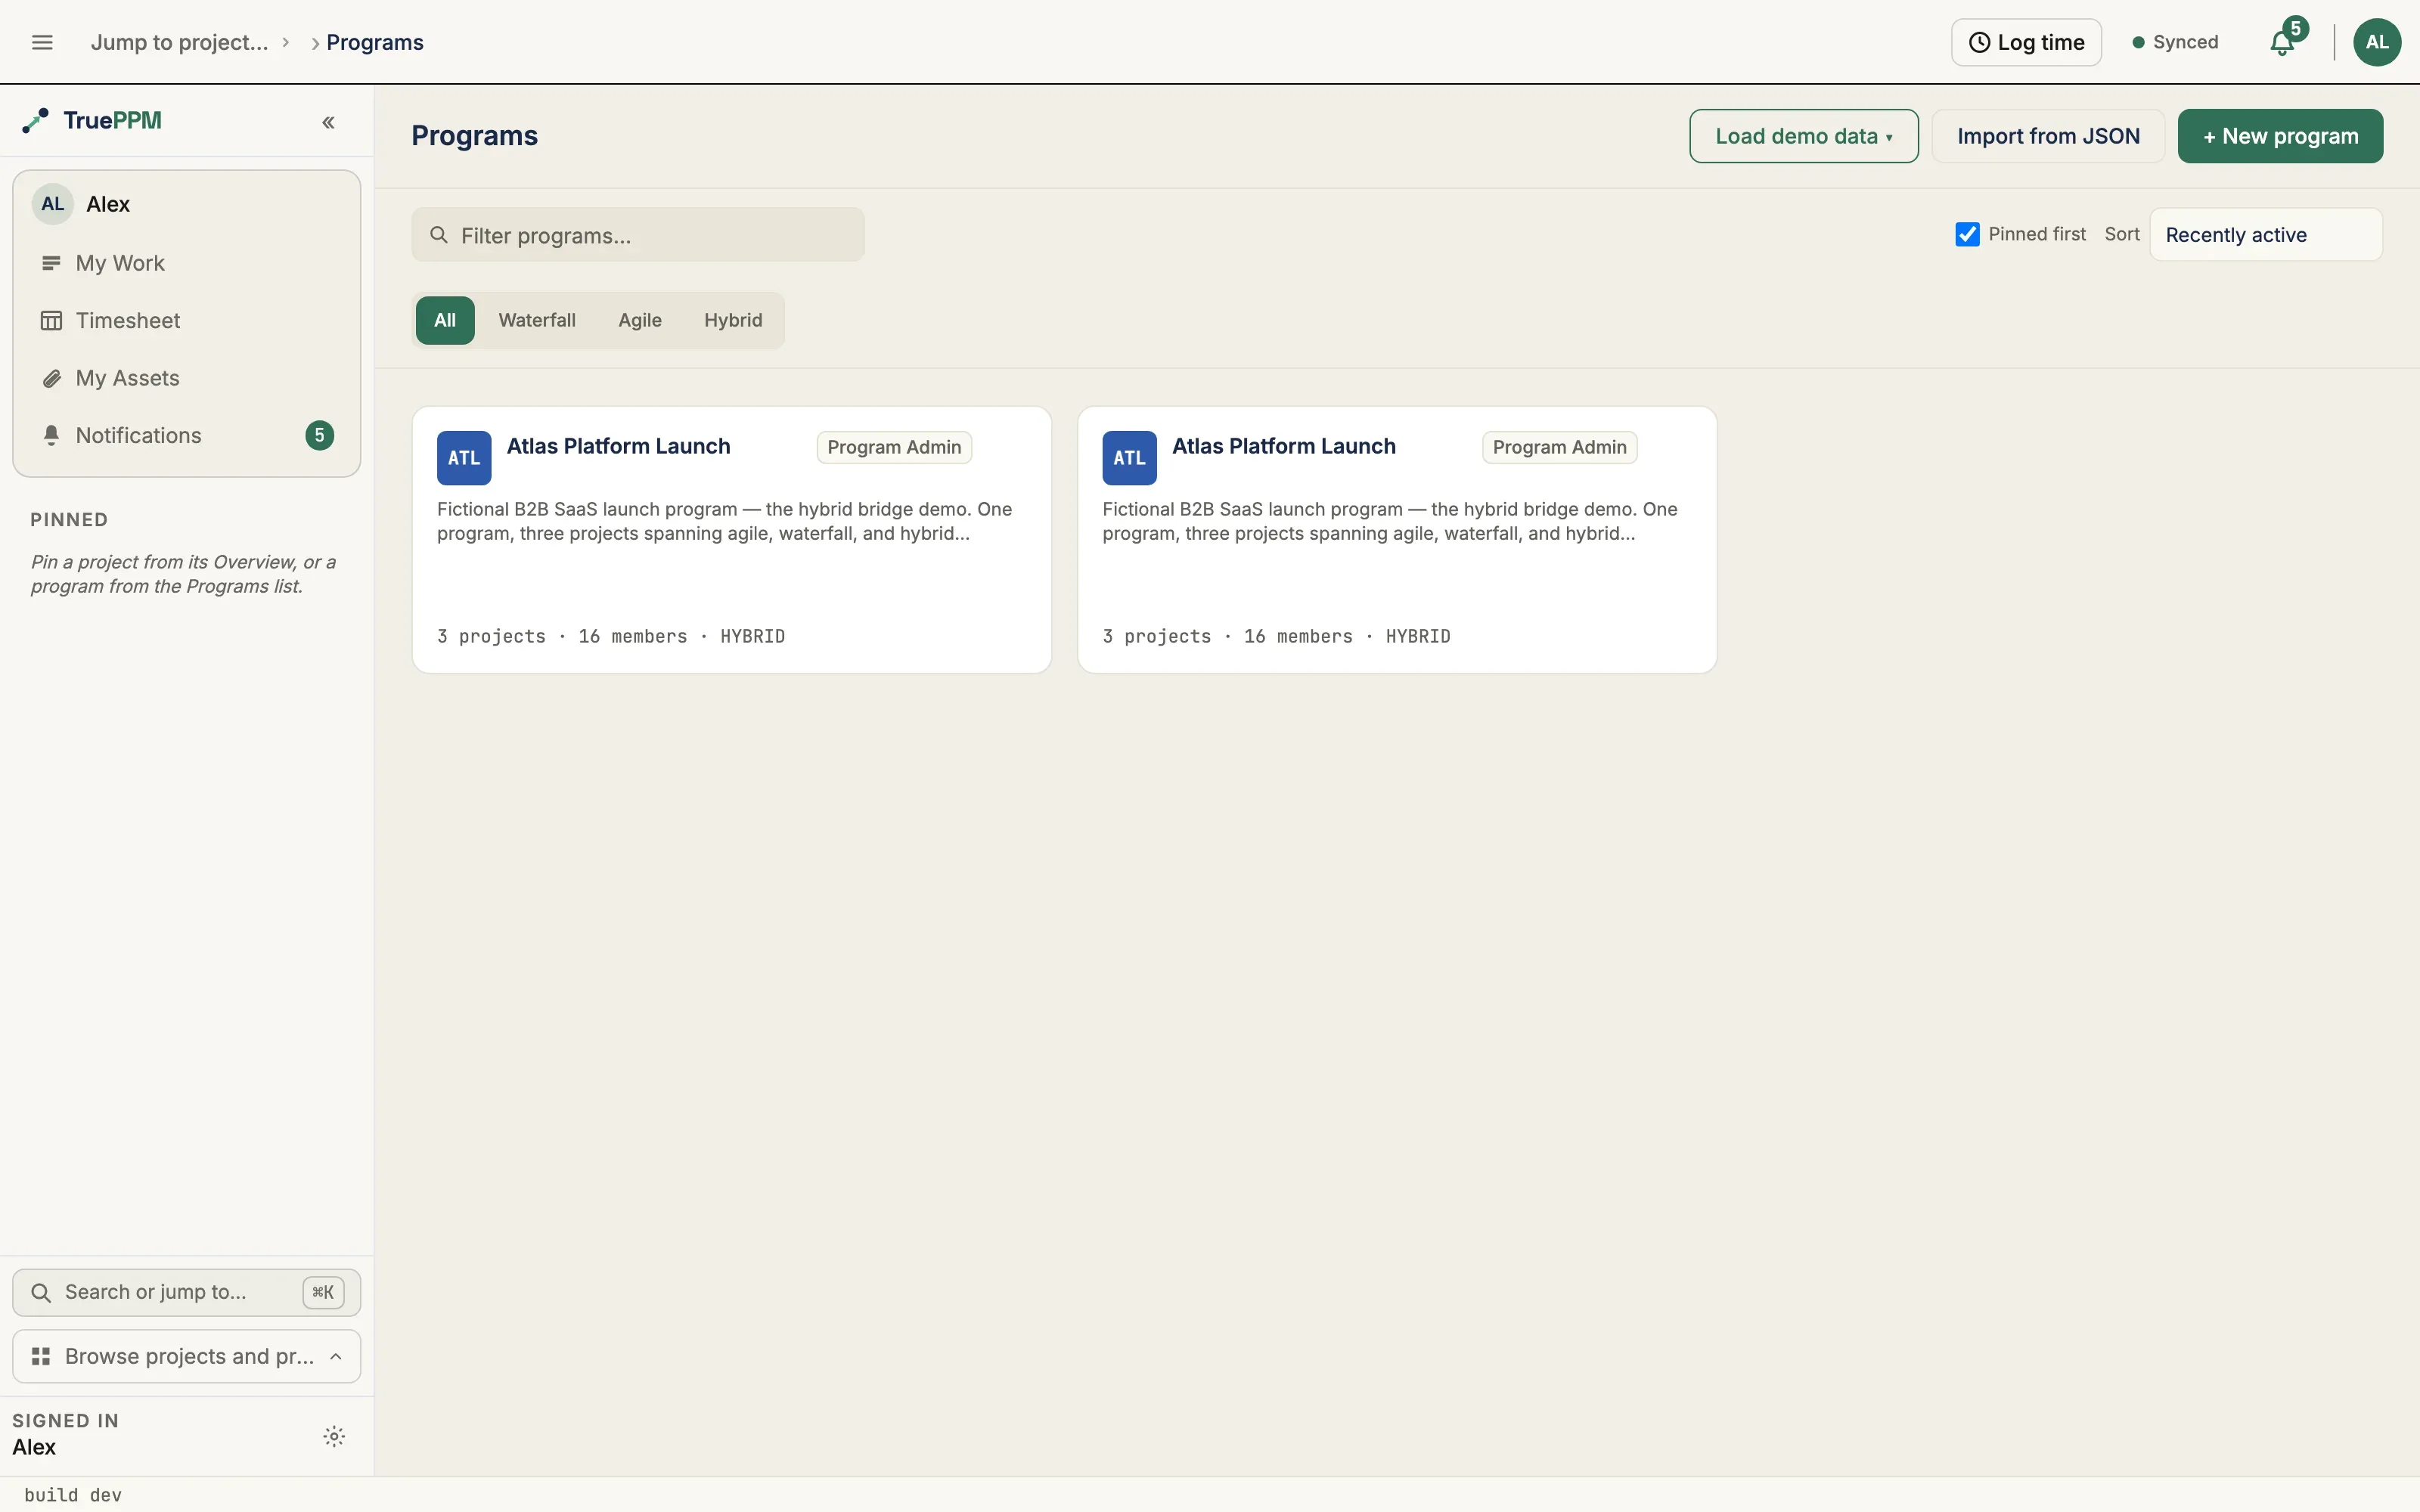Click the build dev status bar text

(73, 1495)
